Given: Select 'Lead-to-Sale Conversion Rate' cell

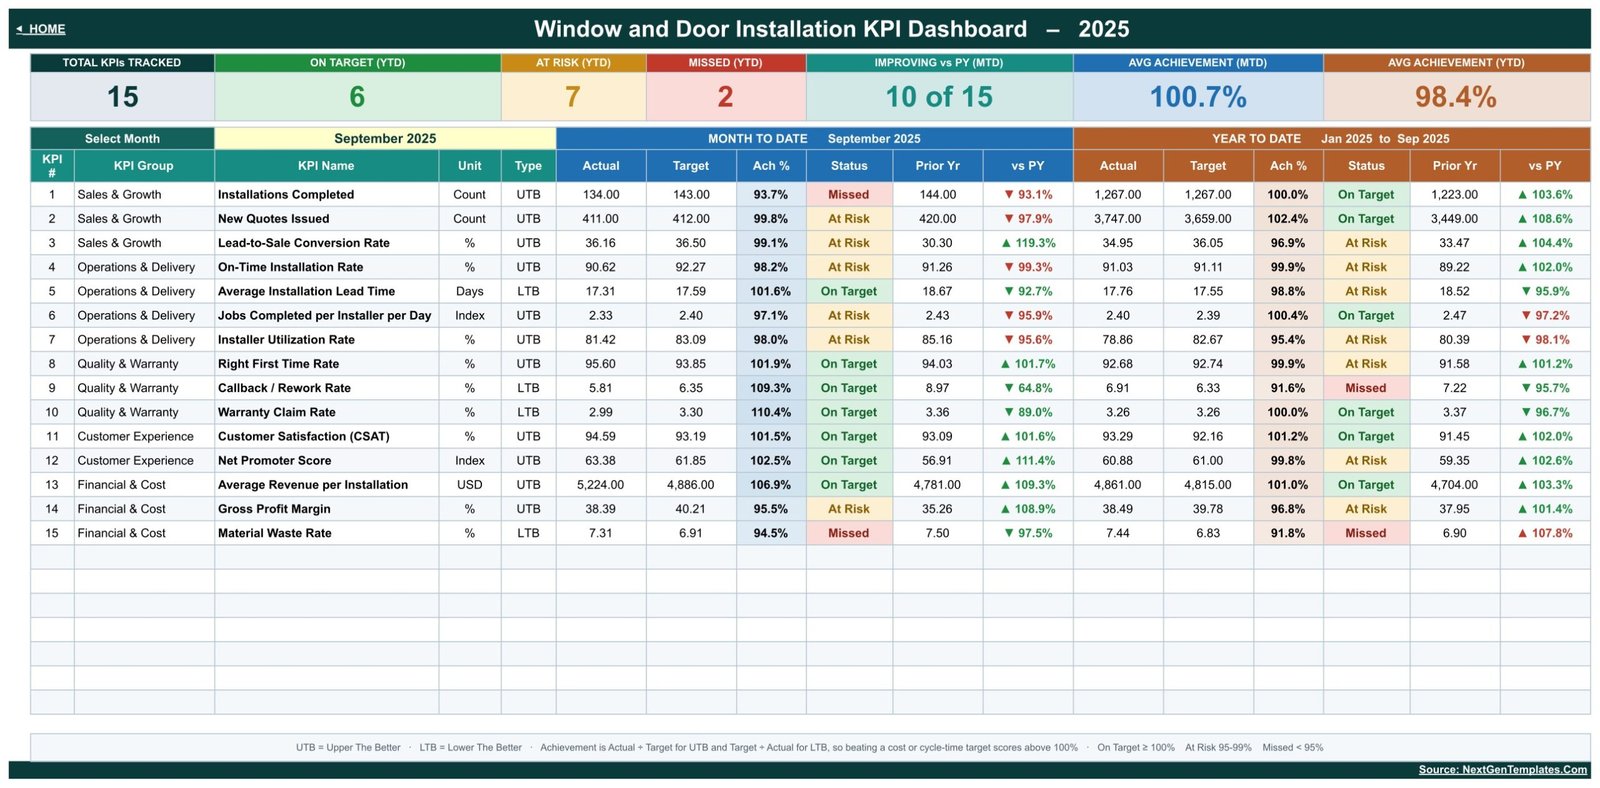Looking at the screenshot, I should tap(326, 243).
